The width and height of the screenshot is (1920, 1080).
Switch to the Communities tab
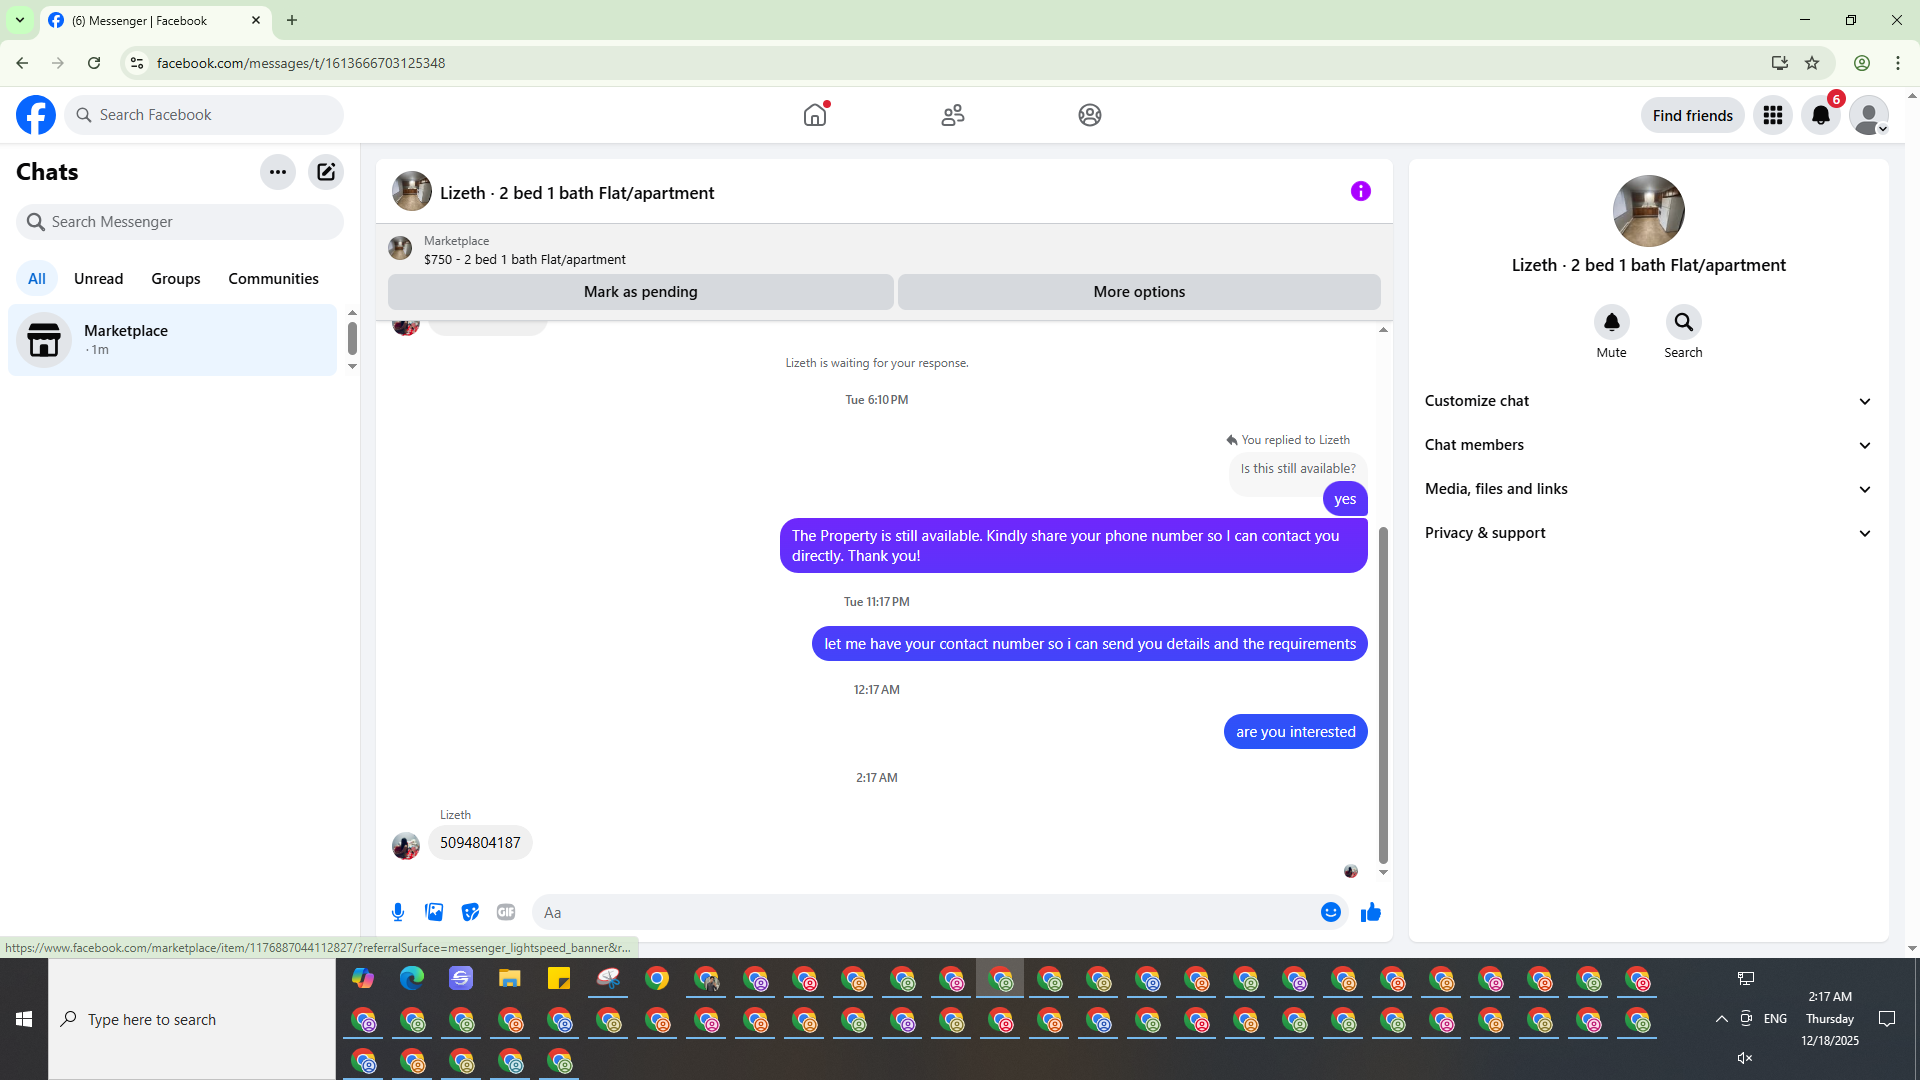tap(273, 279)
